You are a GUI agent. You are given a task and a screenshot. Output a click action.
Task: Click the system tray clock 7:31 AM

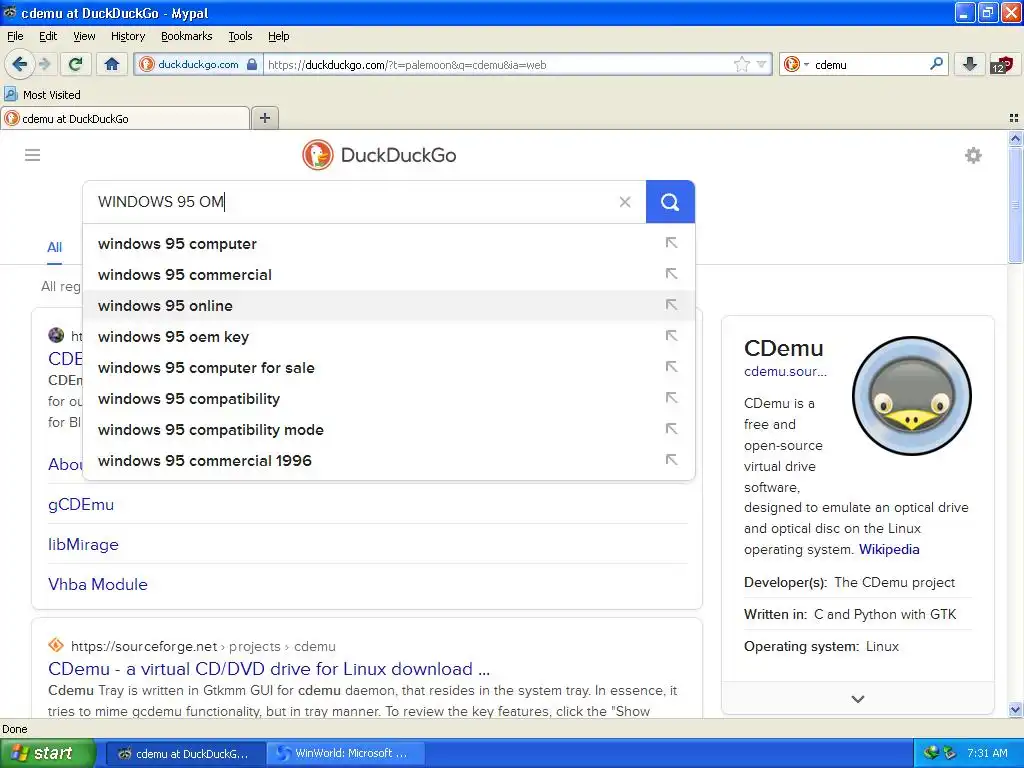987,753
